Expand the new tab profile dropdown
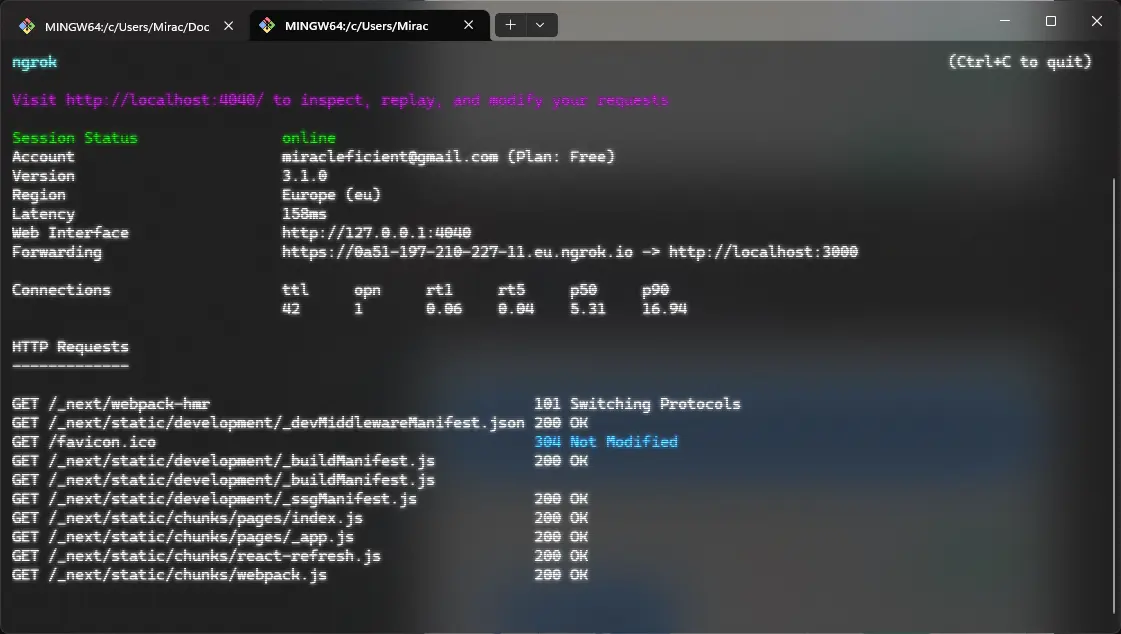The width and height of the screenshot is (1121, 634). tap(540, 25)
